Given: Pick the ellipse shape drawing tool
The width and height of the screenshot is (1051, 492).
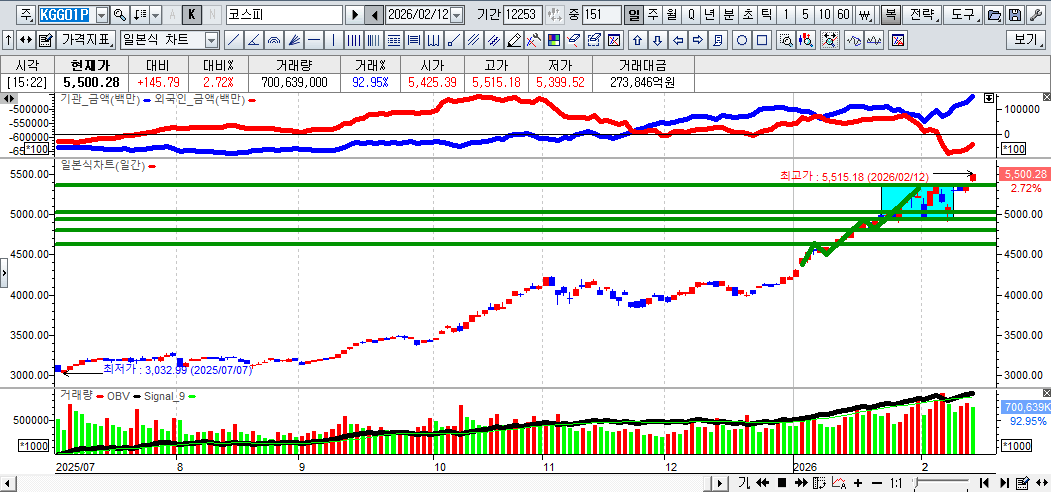Looking at the screenshot, I should pos(742,40).
